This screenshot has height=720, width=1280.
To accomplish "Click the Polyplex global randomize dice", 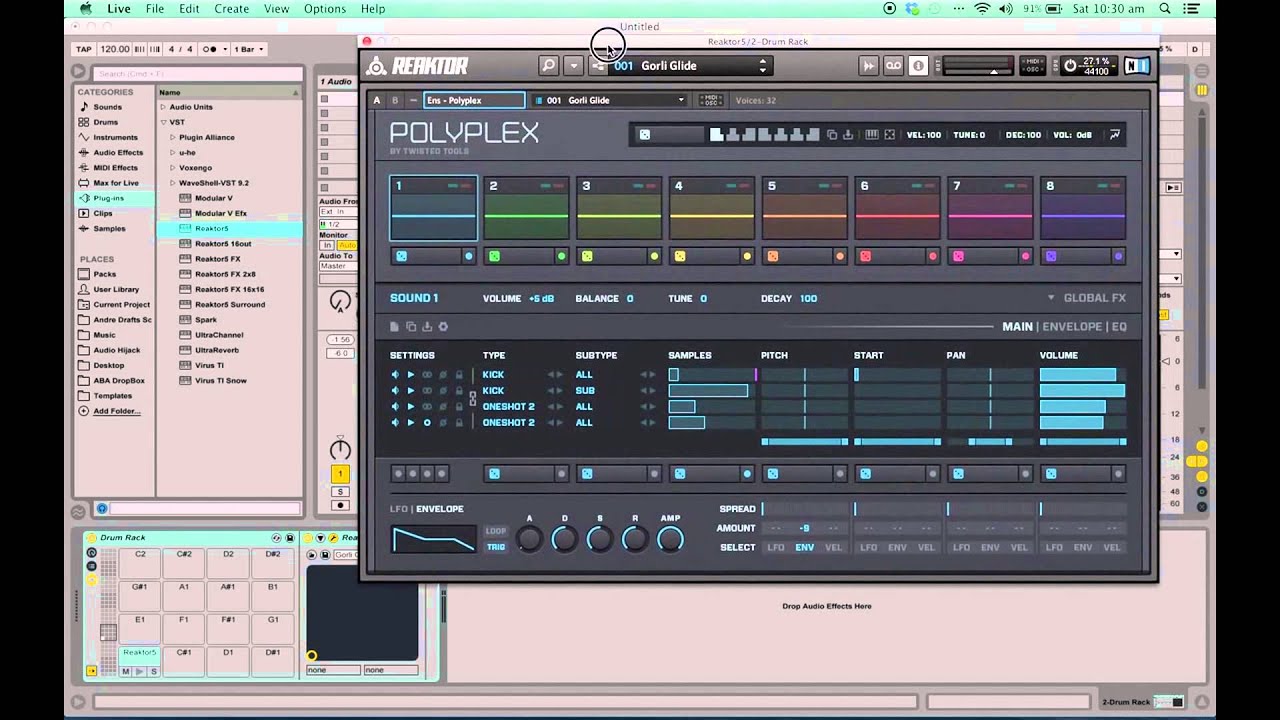I will 645,135.
